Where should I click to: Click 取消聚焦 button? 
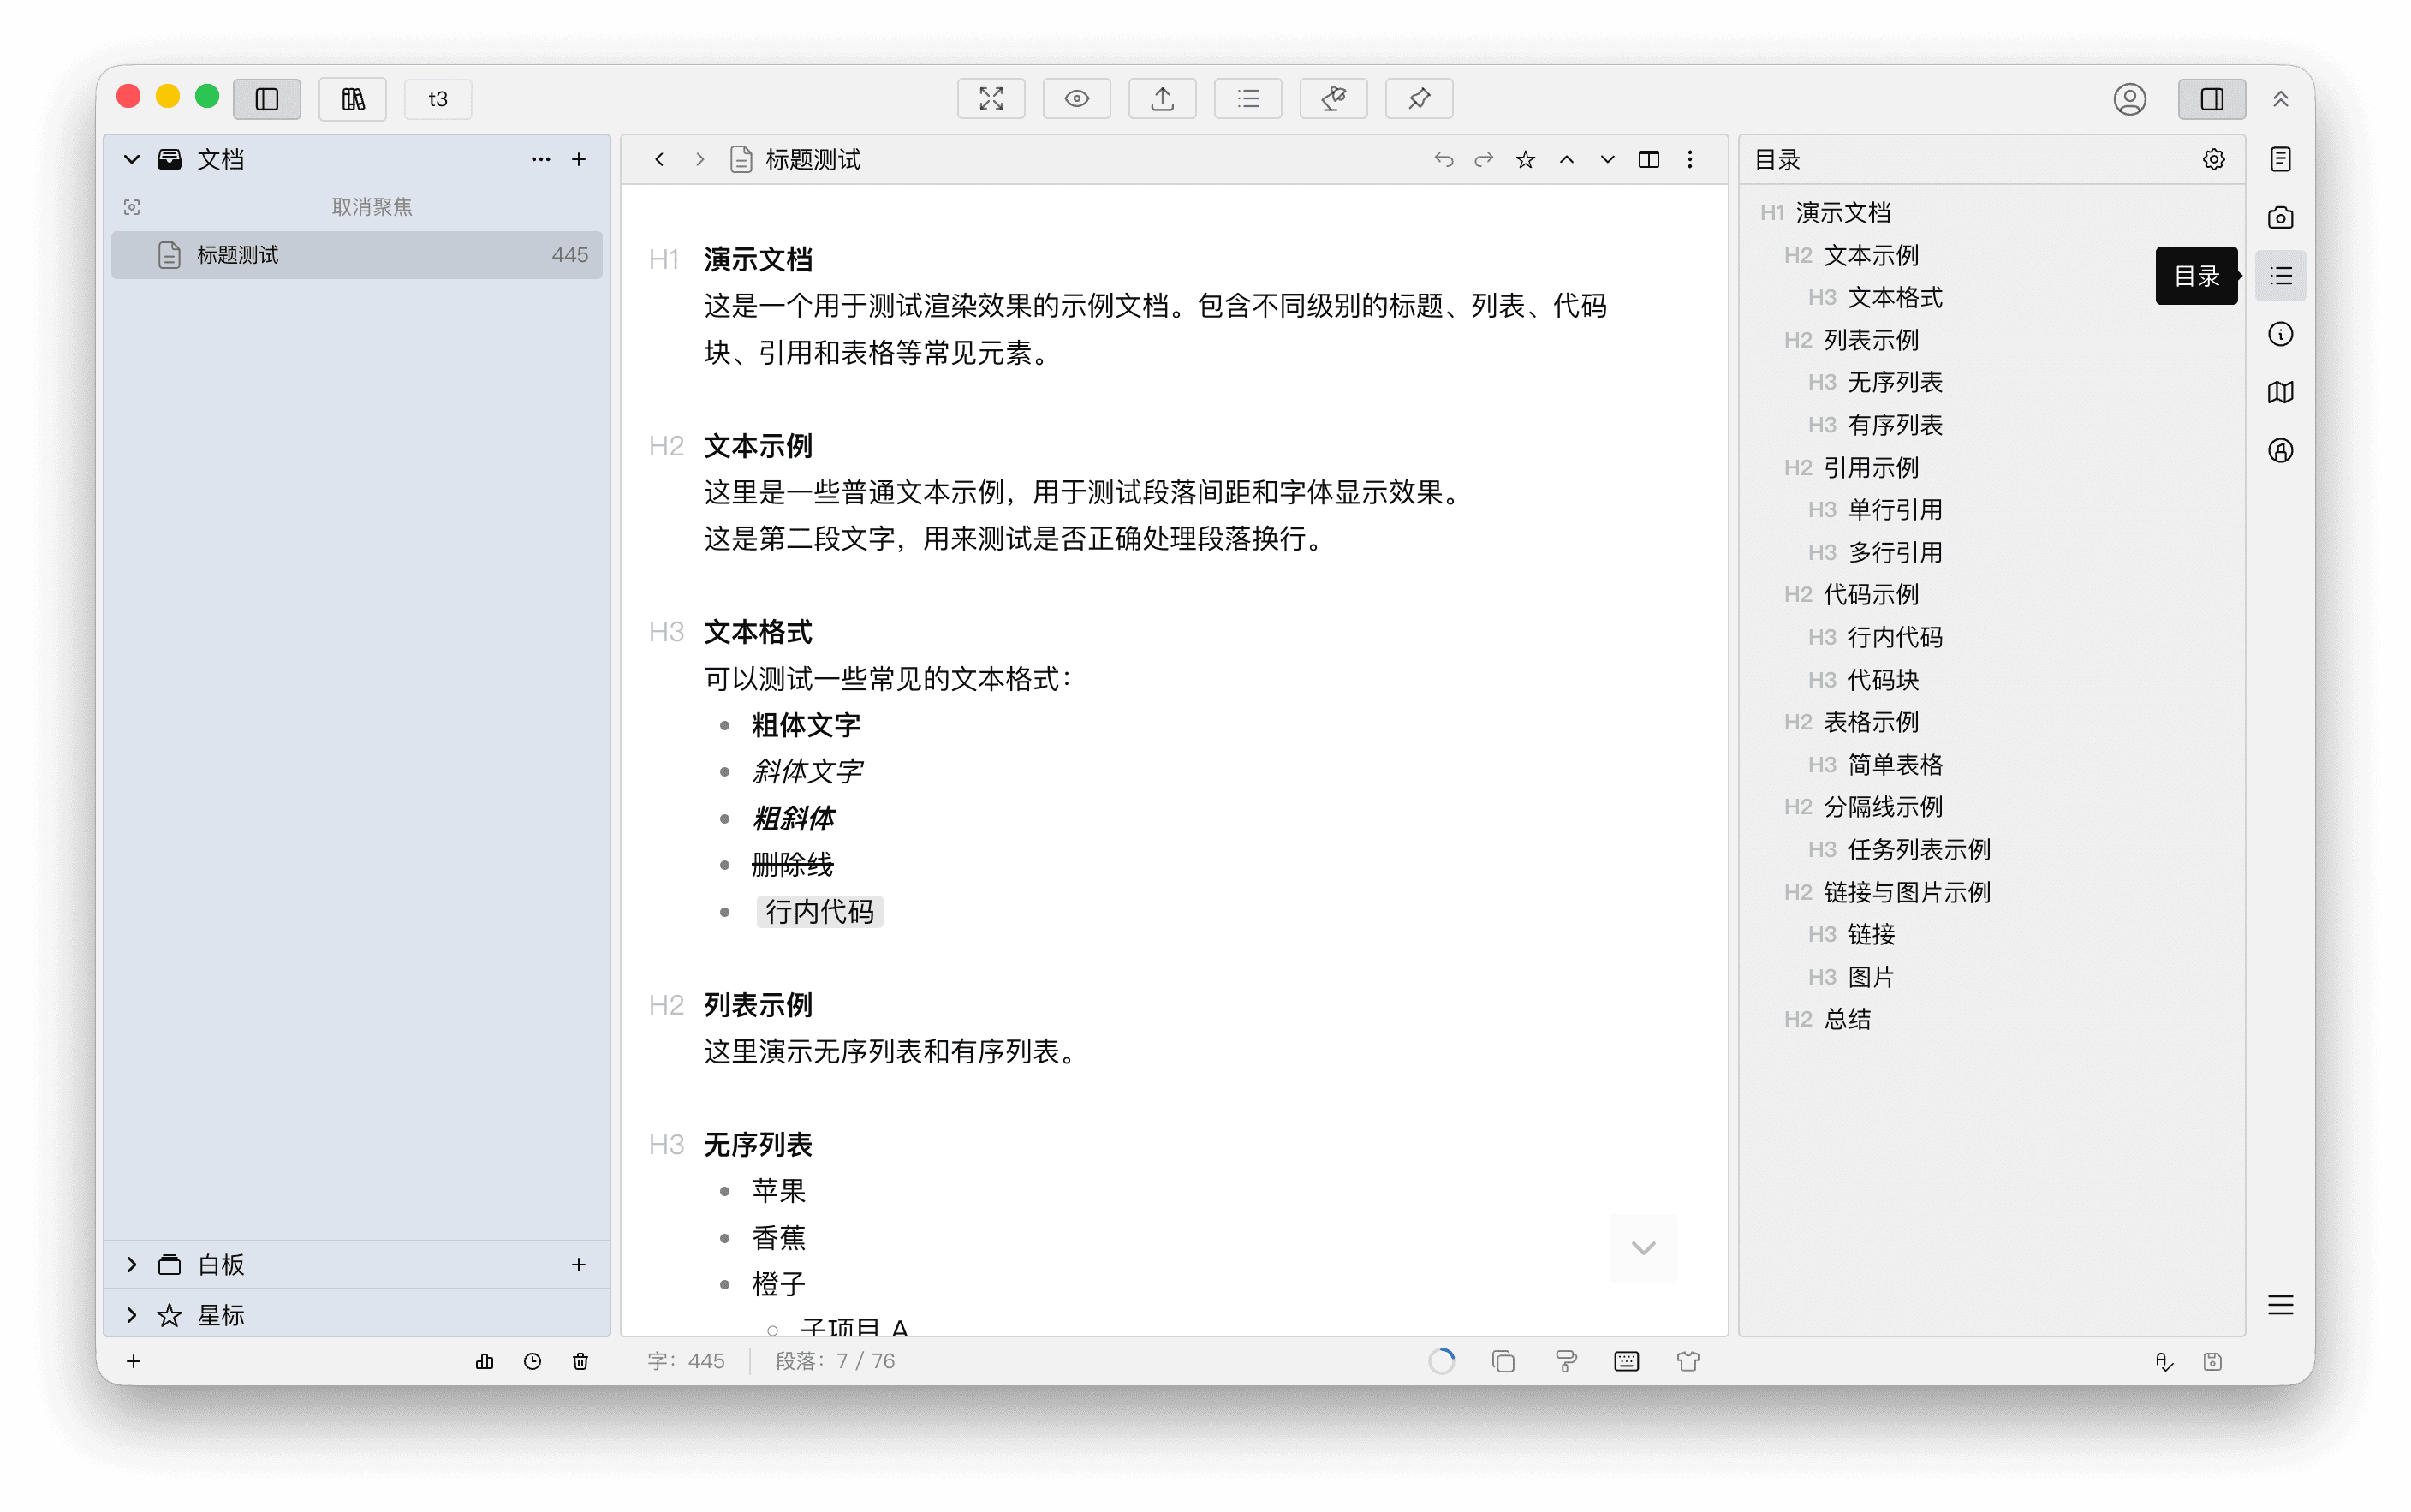pyautogui.click(x=371, y=207)
